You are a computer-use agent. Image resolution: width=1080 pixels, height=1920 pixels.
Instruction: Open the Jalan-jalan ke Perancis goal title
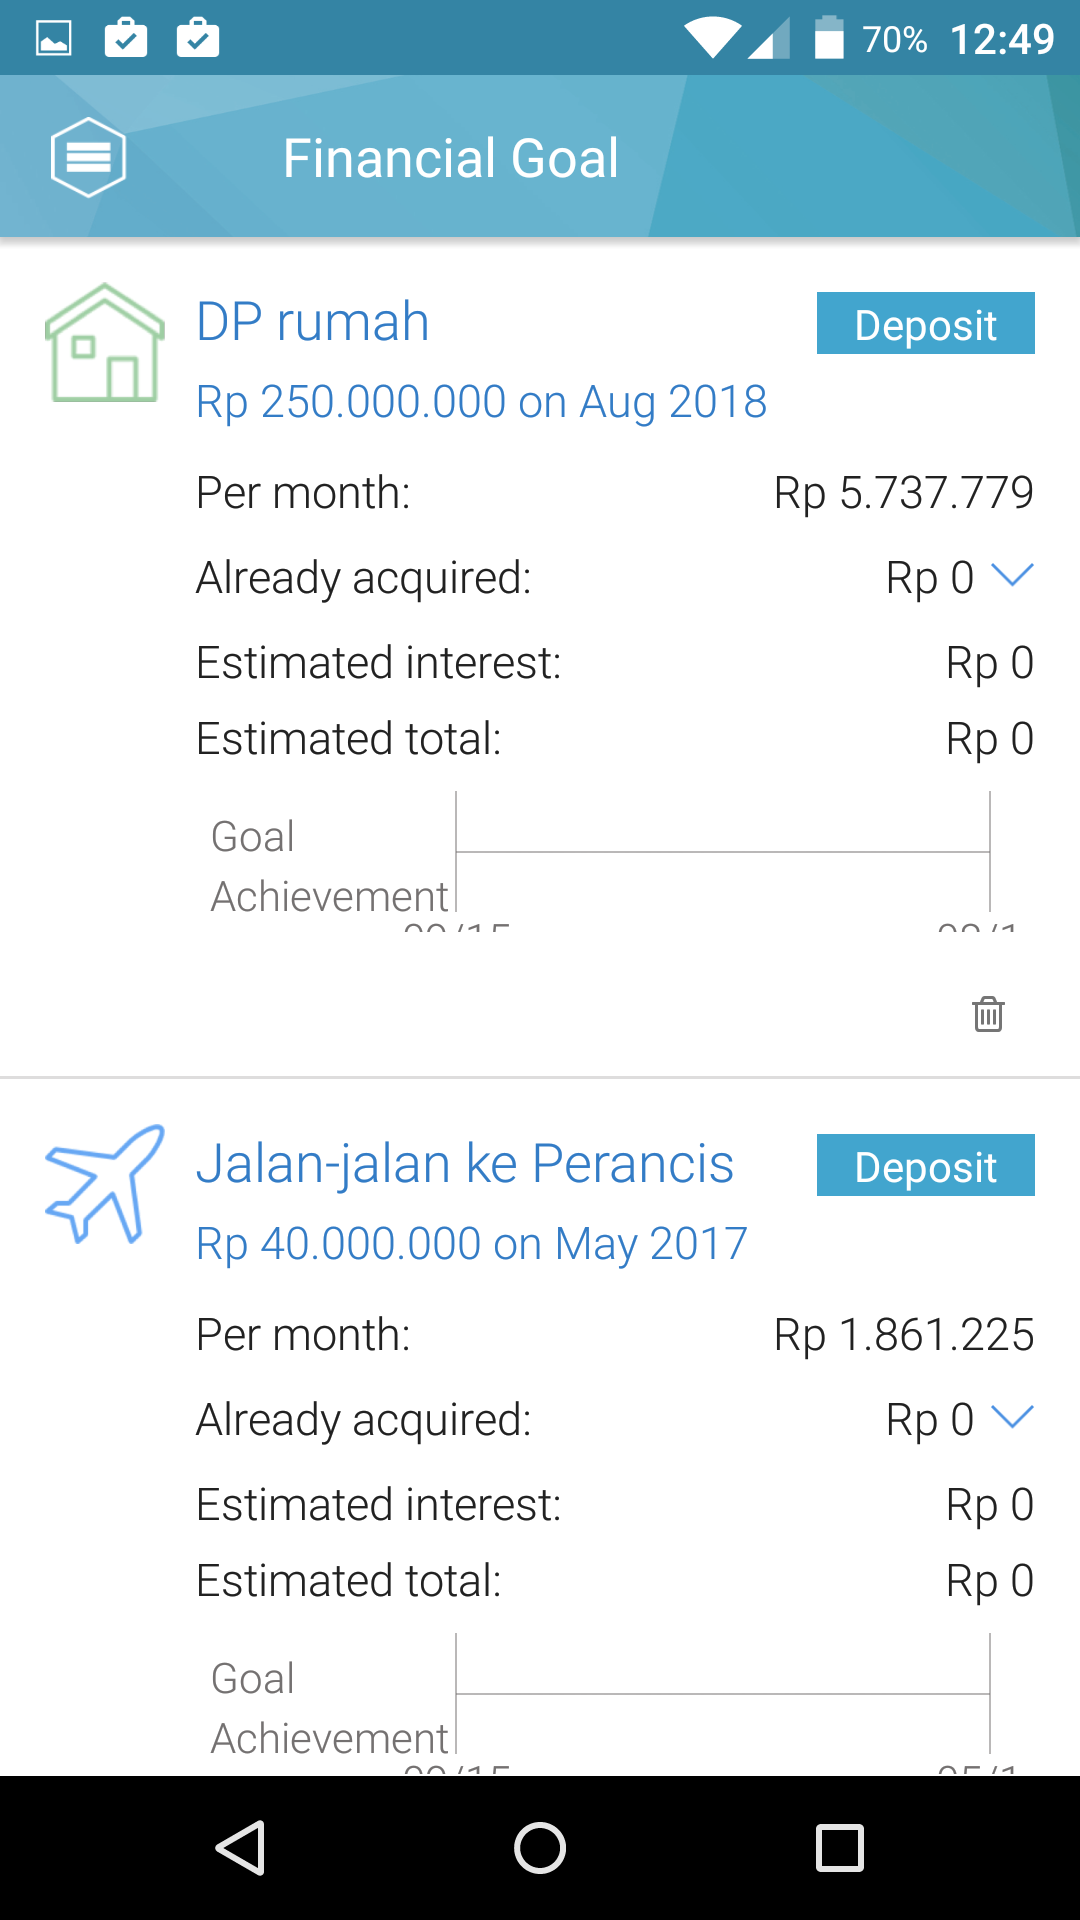point(465,1164)
